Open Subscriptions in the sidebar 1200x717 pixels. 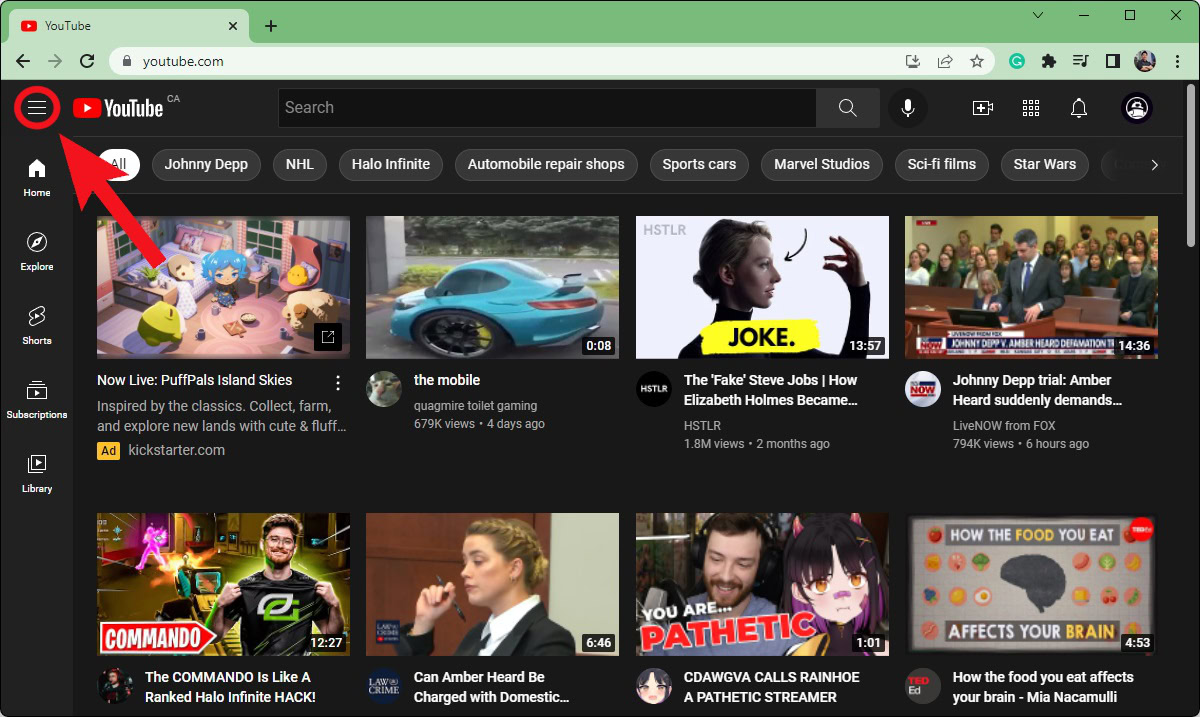(37, 399)
